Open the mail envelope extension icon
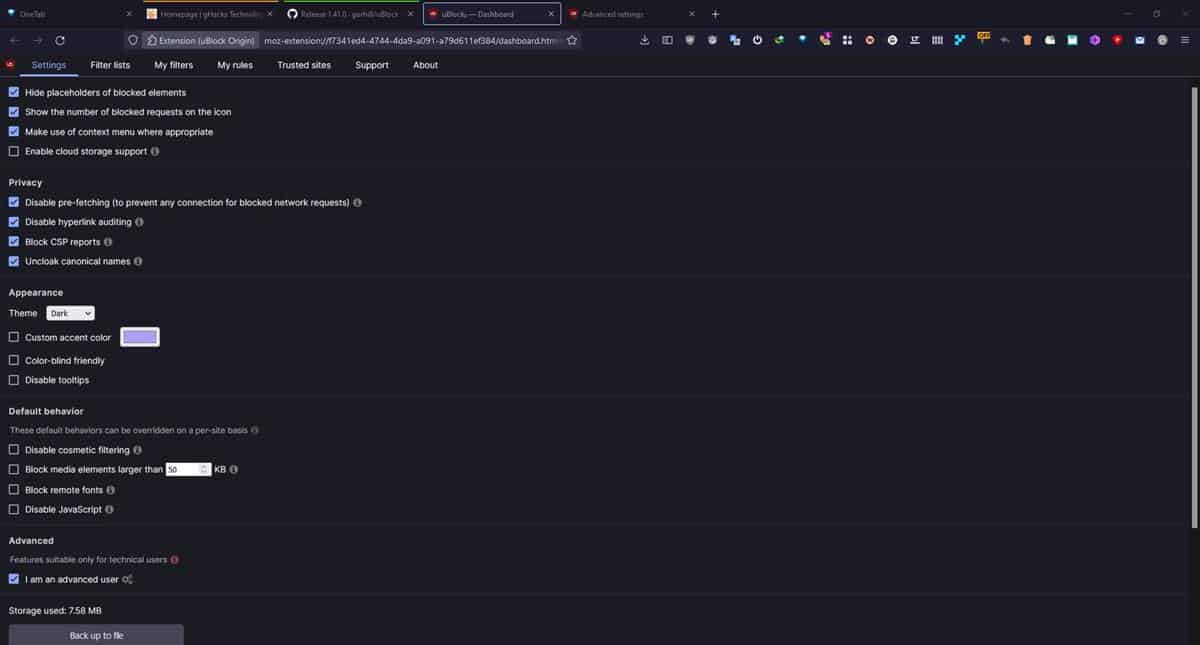Viewport: 1200px width, 645px height. (x=1139, y=41)
